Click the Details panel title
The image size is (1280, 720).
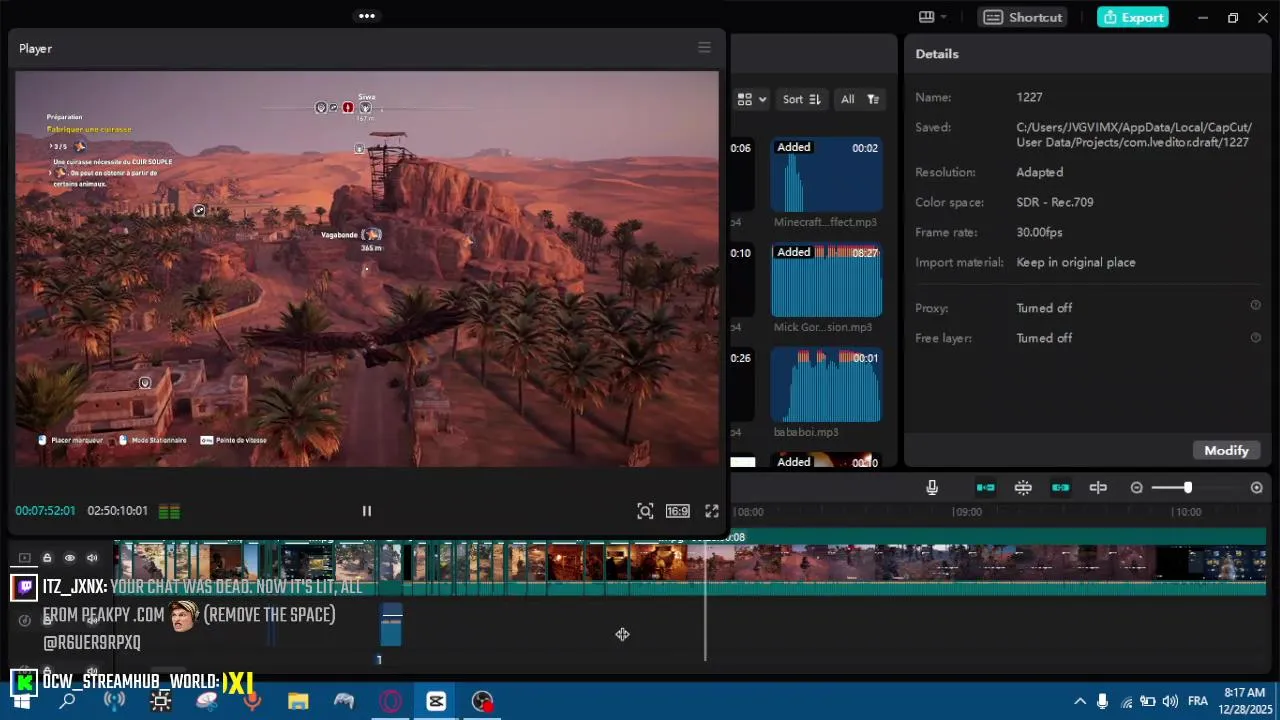(937, 54)
